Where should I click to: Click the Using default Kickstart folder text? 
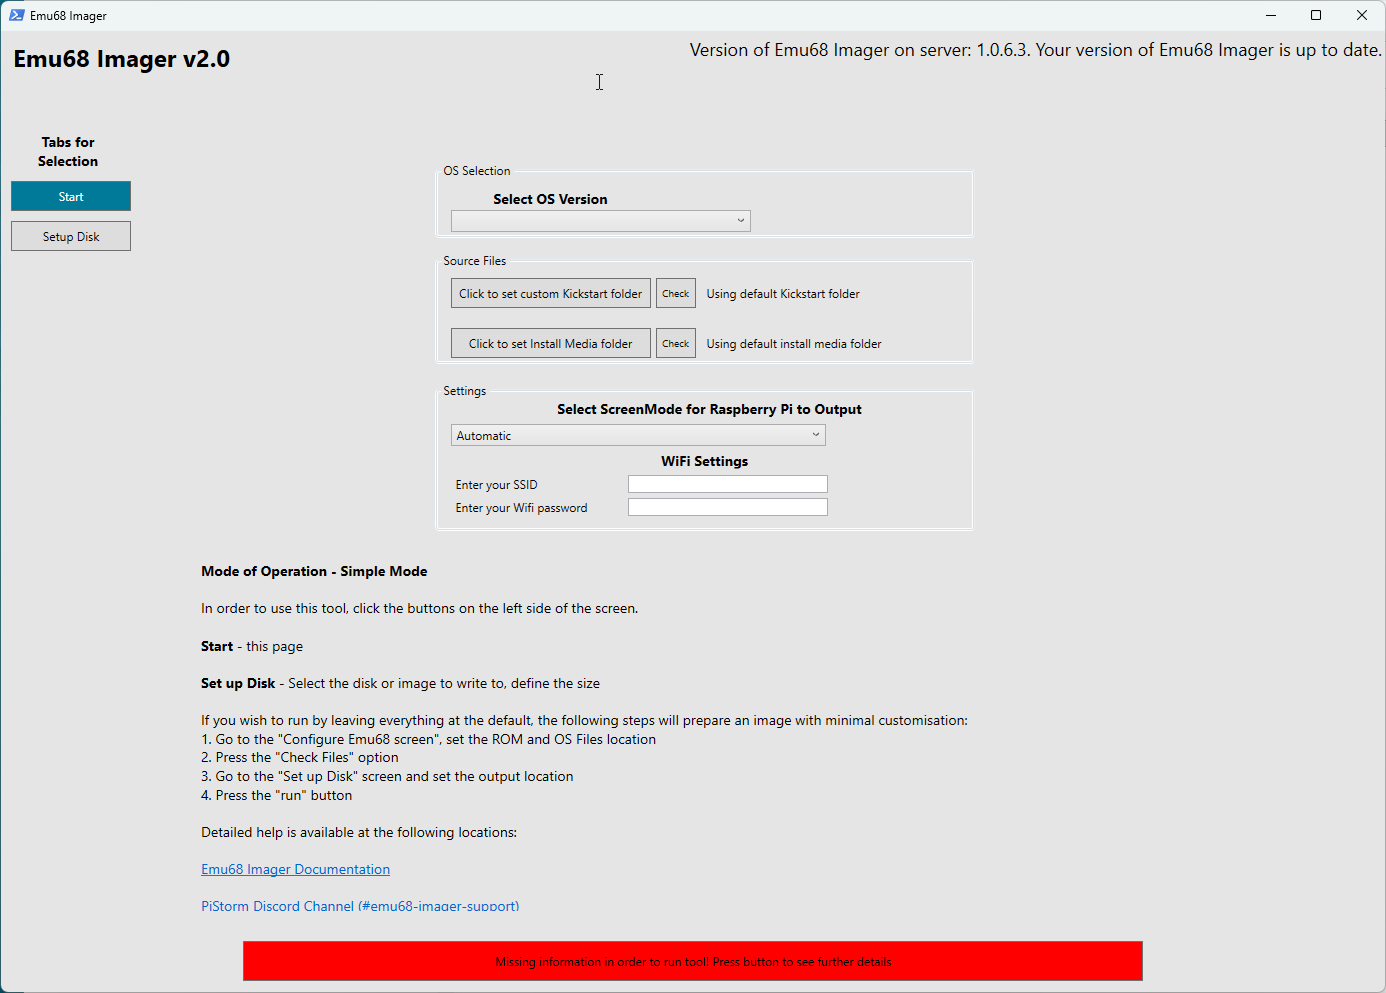782,293
